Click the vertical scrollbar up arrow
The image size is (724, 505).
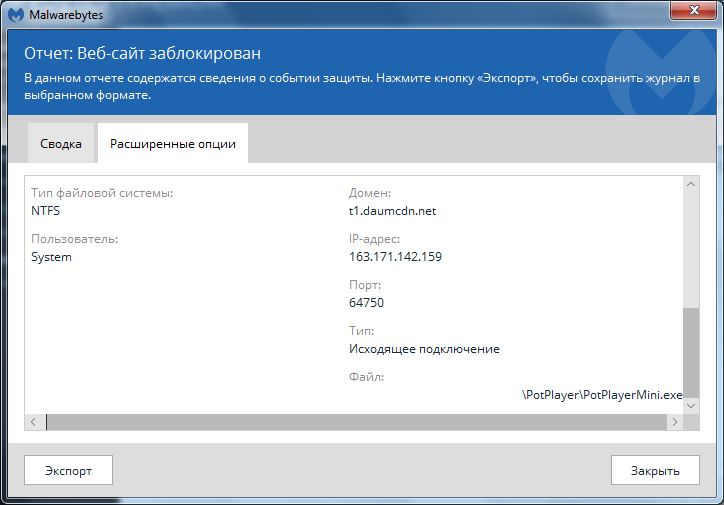point(691,184)
